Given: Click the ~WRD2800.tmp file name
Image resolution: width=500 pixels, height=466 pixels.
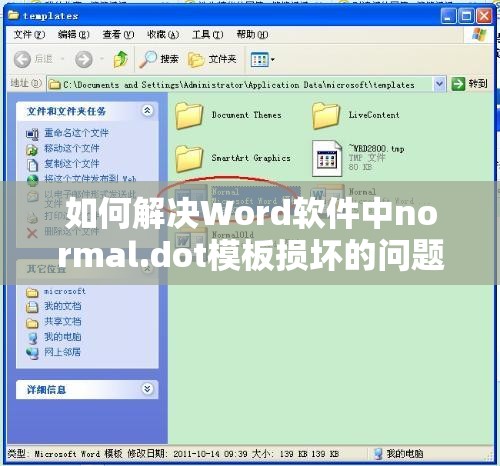Looking at the screenshot, I should click(x=377, y=148).
